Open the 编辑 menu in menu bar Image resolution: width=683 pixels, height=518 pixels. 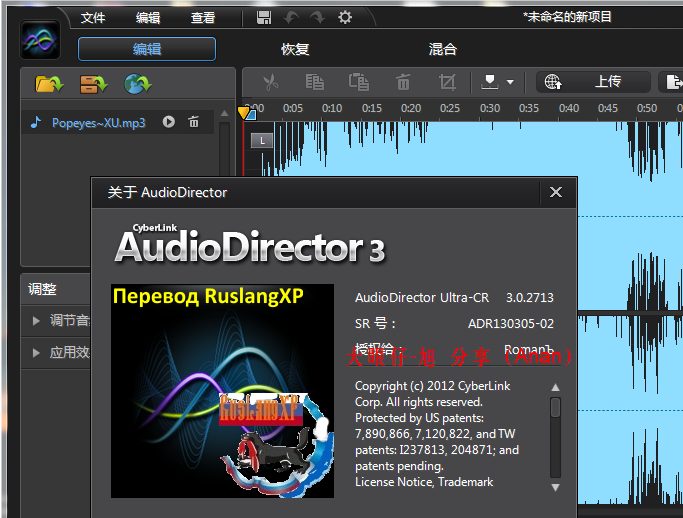[148, 18]
